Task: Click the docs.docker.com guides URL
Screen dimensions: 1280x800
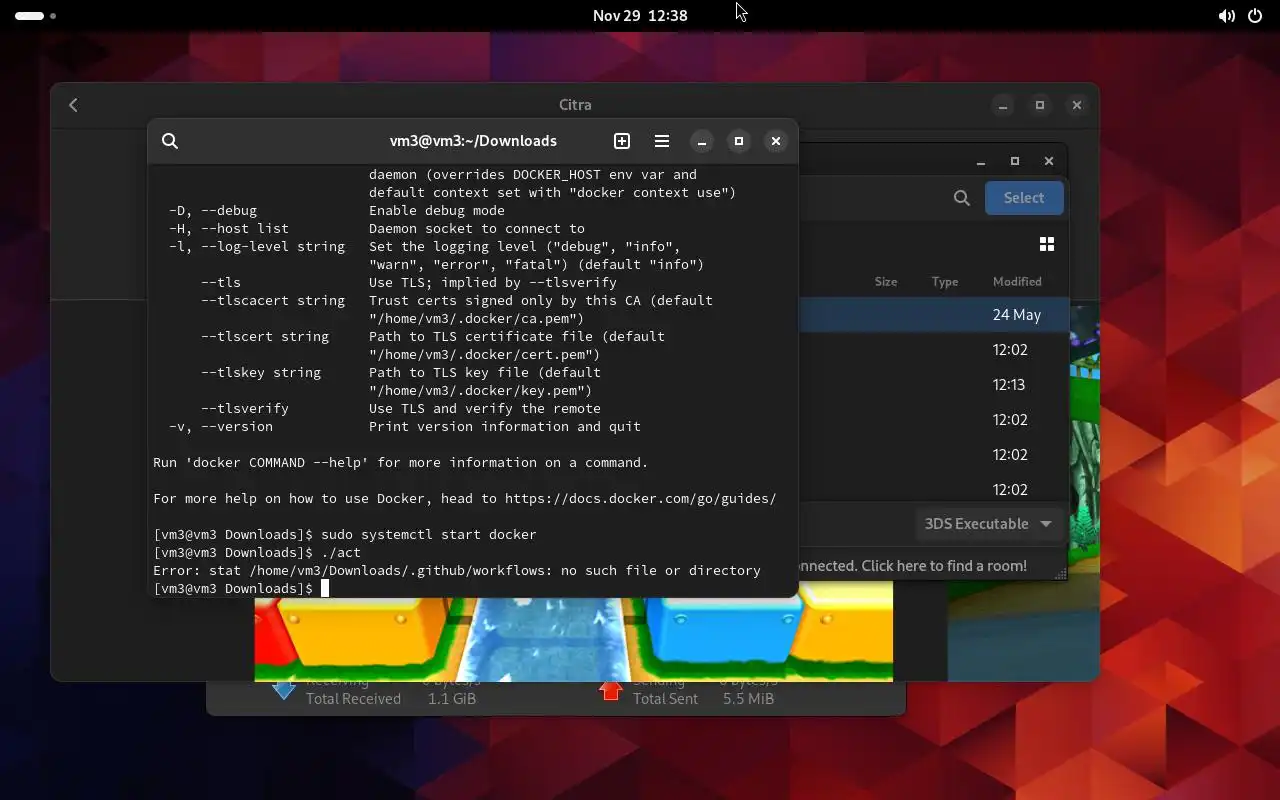Action: click(x=640, y=498)
